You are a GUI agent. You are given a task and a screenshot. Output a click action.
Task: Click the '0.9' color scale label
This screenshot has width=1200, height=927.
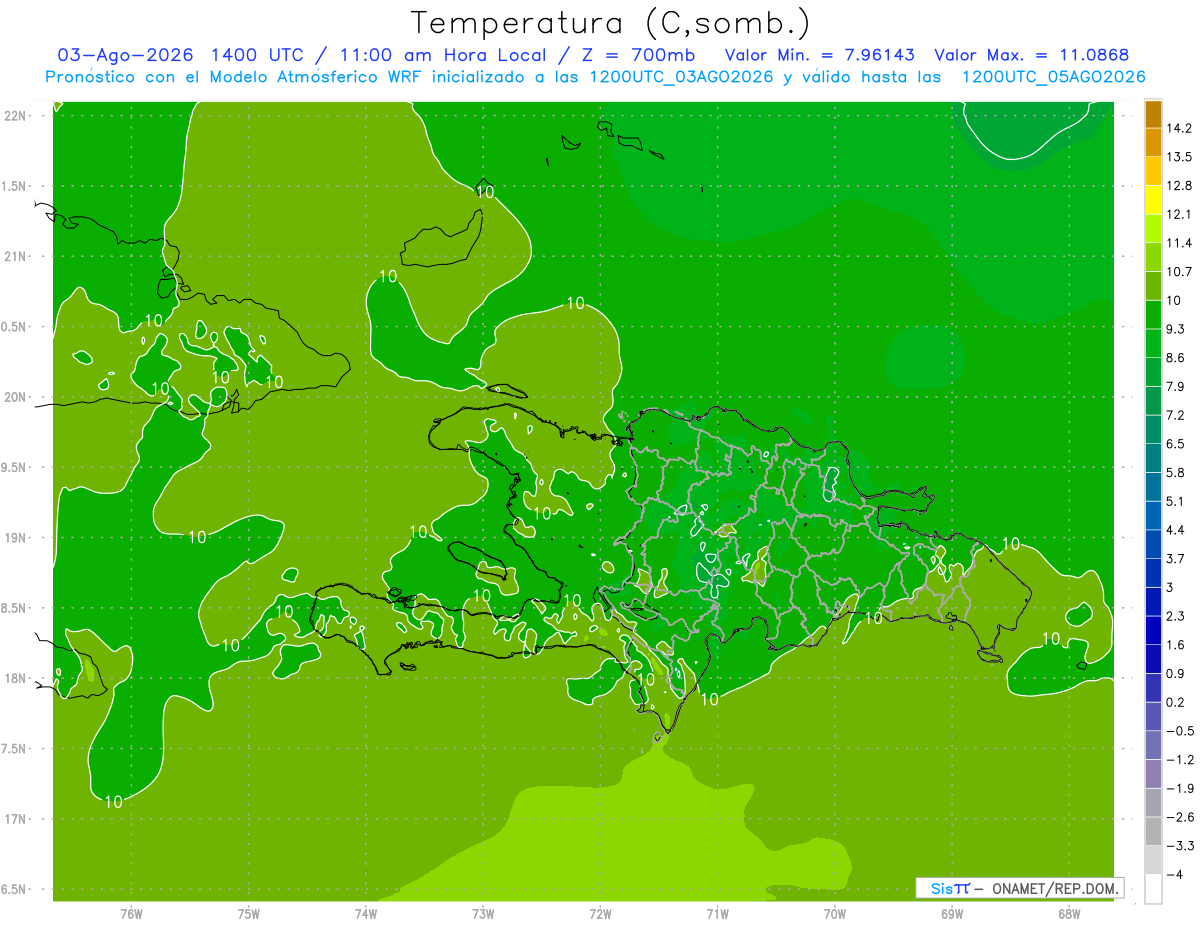pos(1176,673)
